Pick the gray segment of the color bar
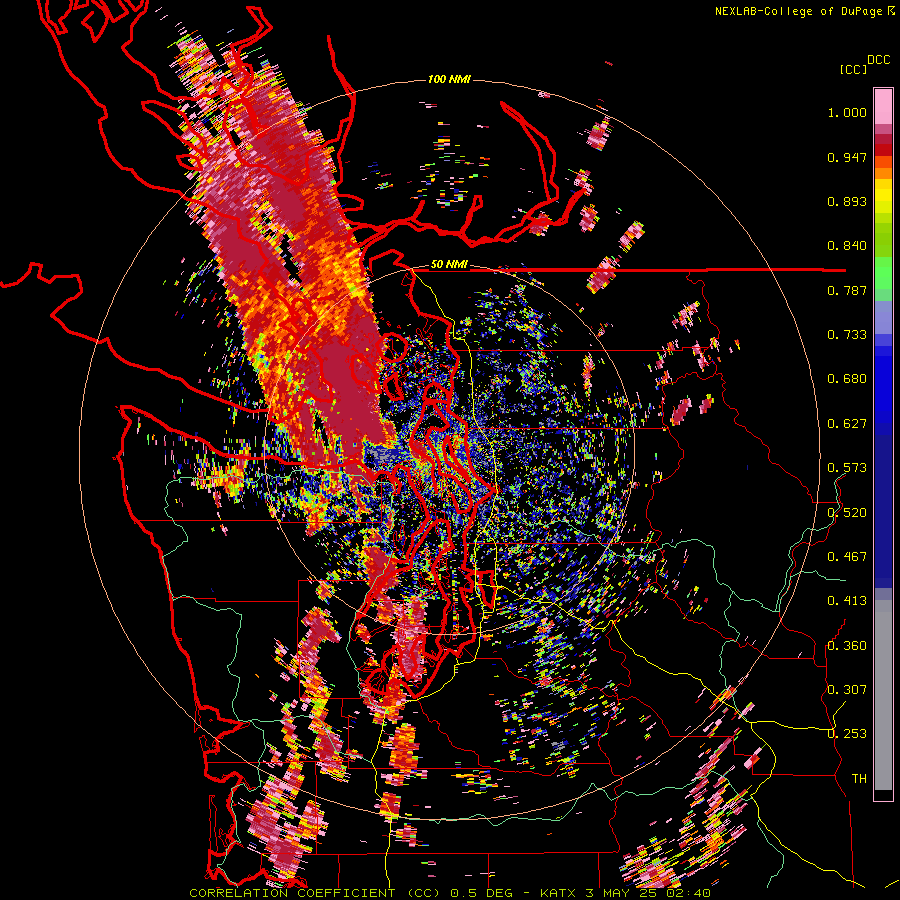Viewport: 900px width, 900px height. coord(883,695)
